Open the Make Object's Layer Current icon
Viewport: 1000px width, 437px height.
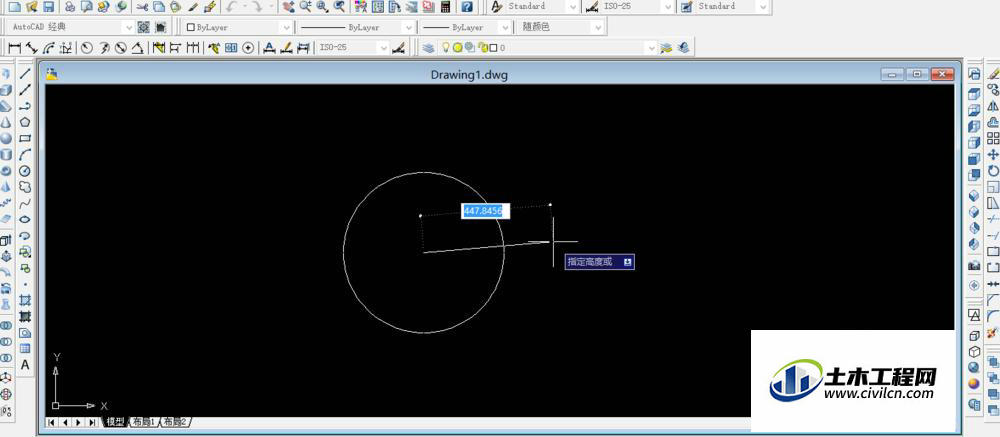click(666, 47)
